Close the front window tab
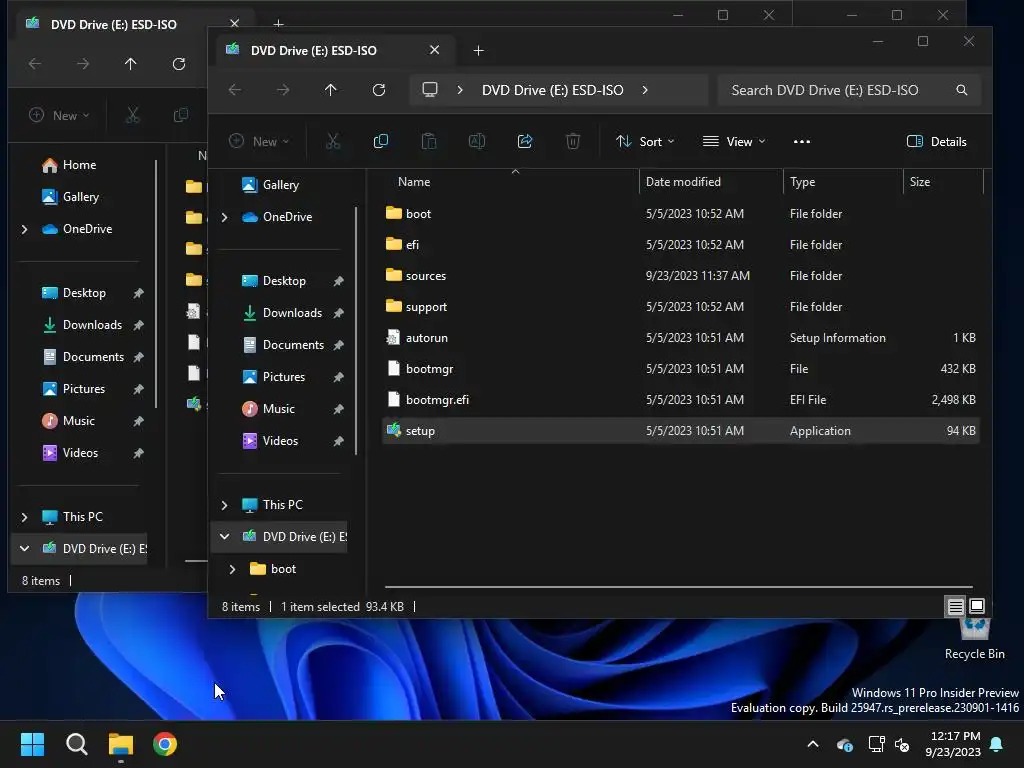1024x768 pixels. [x=434, y=50]
